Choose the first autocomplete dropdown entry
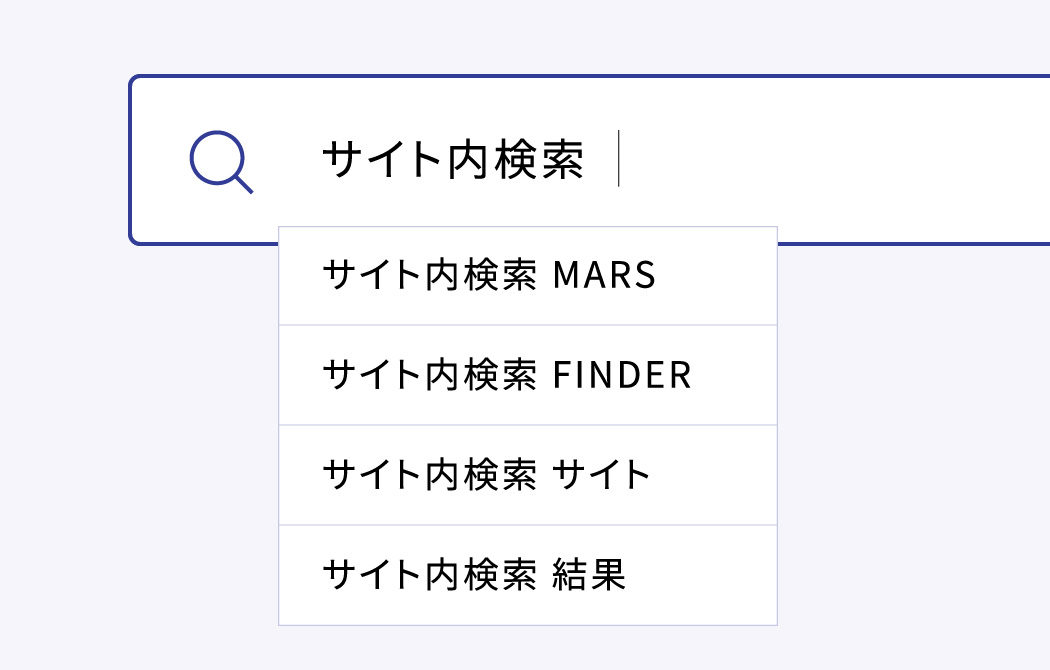Viewport: 1050px width, 670px height. tap(528, 276)
